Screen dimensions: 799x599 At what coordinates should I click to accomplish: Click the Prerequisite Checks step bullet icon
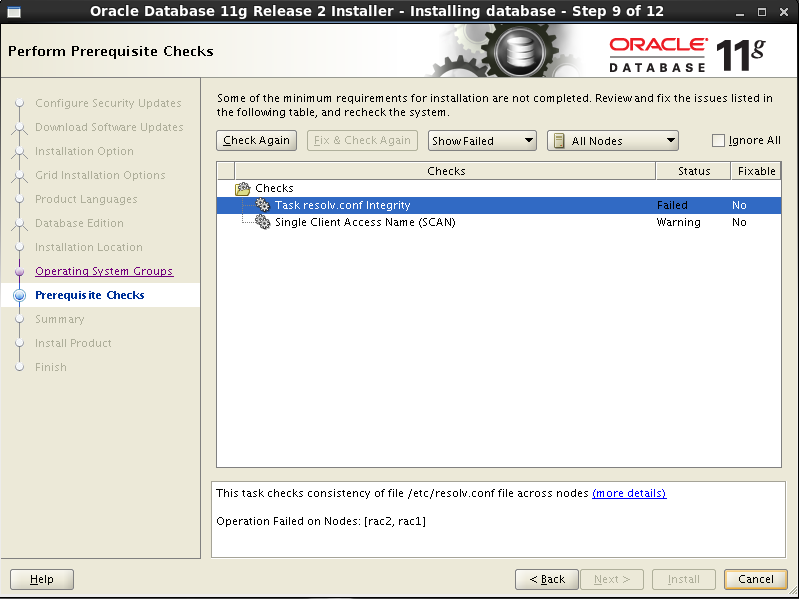click(x=19, y=295)
